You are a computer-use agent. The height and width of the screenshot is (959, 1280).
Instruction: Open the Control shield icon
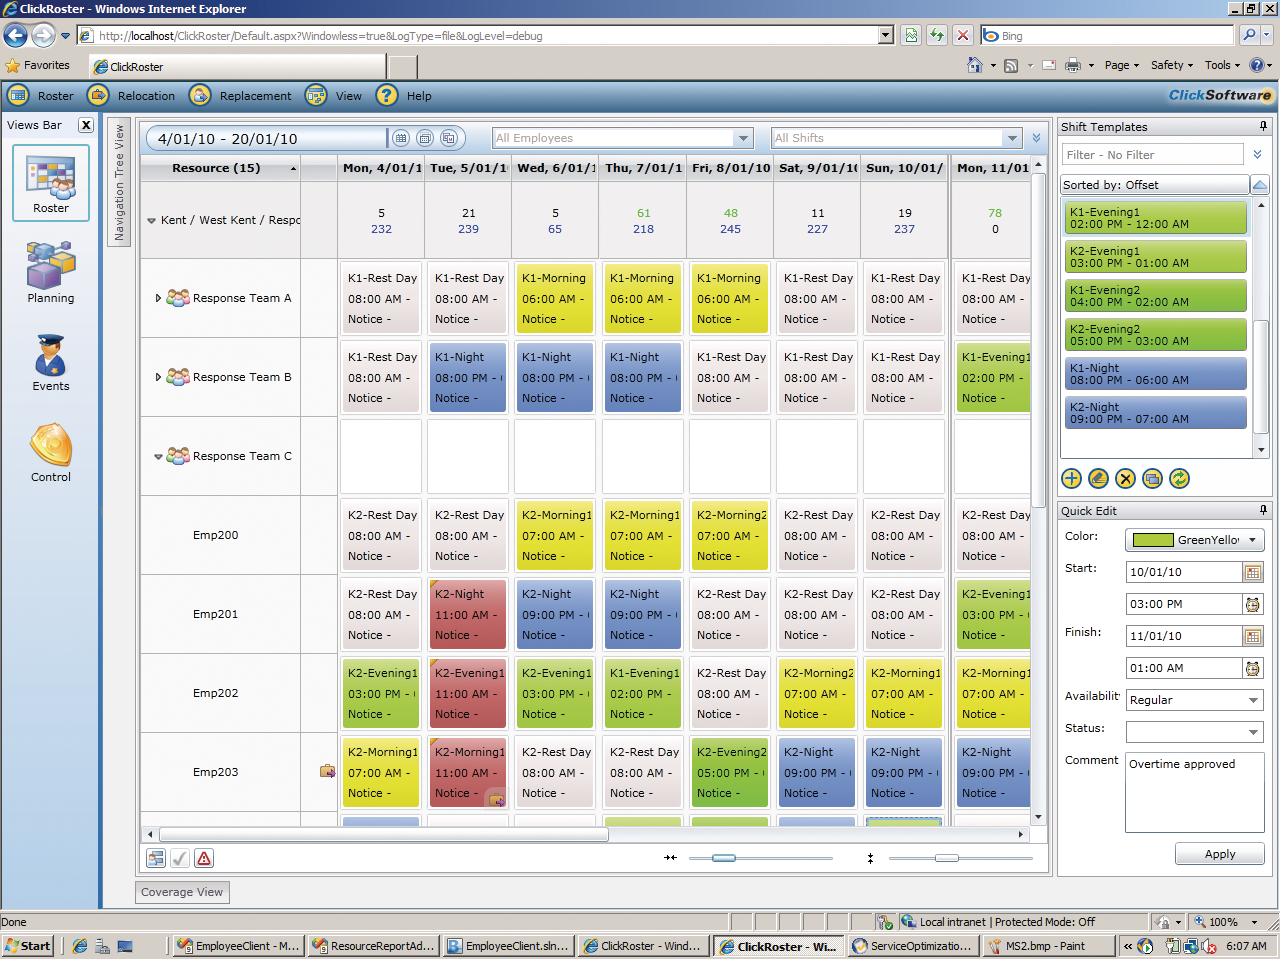point(51,452)
